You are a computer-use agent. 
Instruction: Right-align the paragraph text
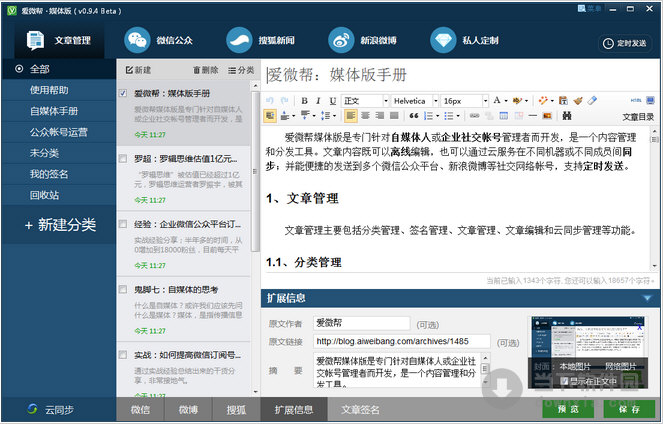(380, 115)
